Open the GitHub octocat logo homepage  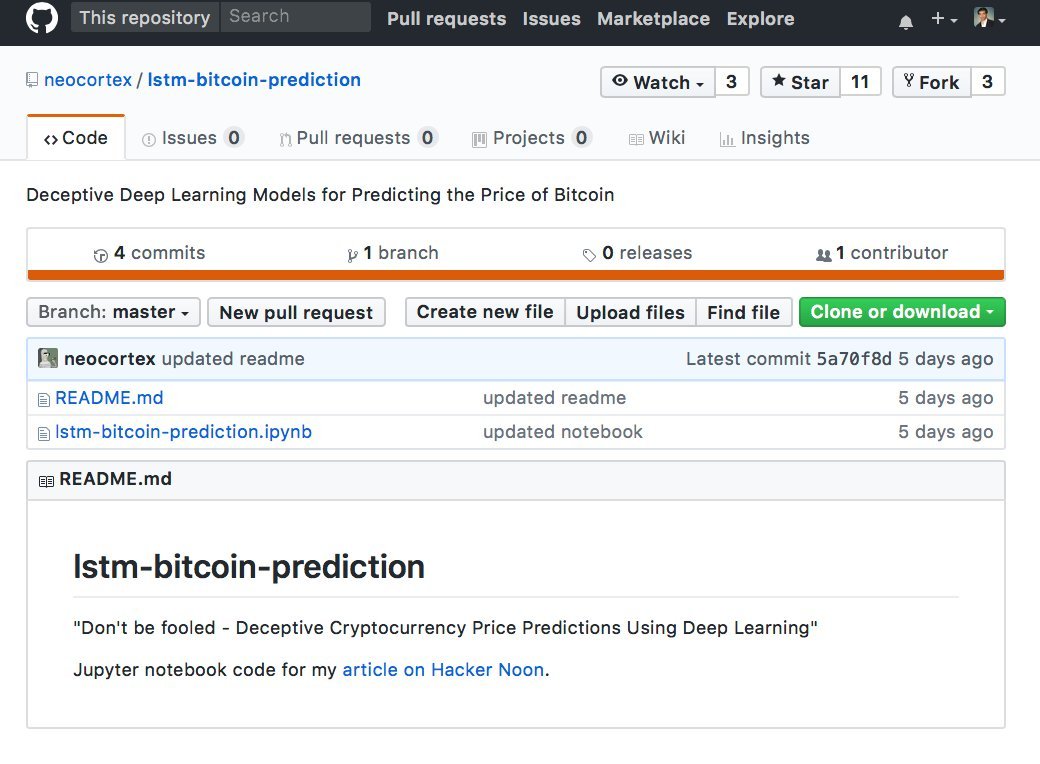point(42,18)
